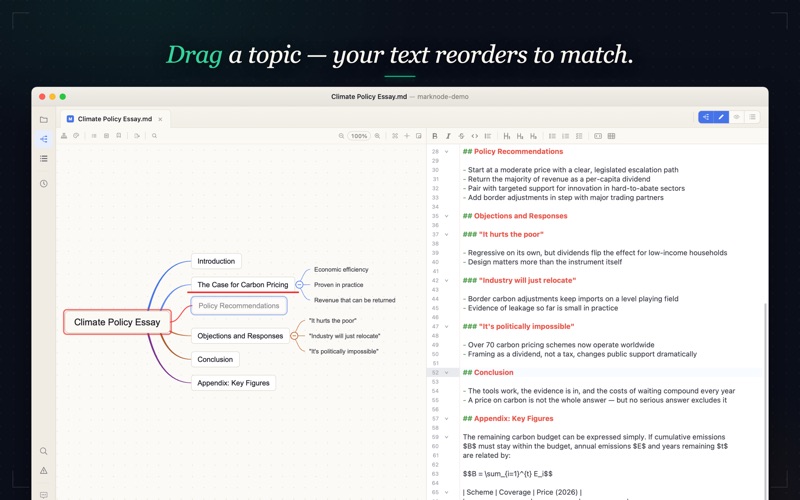Select "Industry will just relocate" mind map subtopic
Screen dimensions: 800x500
(x=344, y=336)
